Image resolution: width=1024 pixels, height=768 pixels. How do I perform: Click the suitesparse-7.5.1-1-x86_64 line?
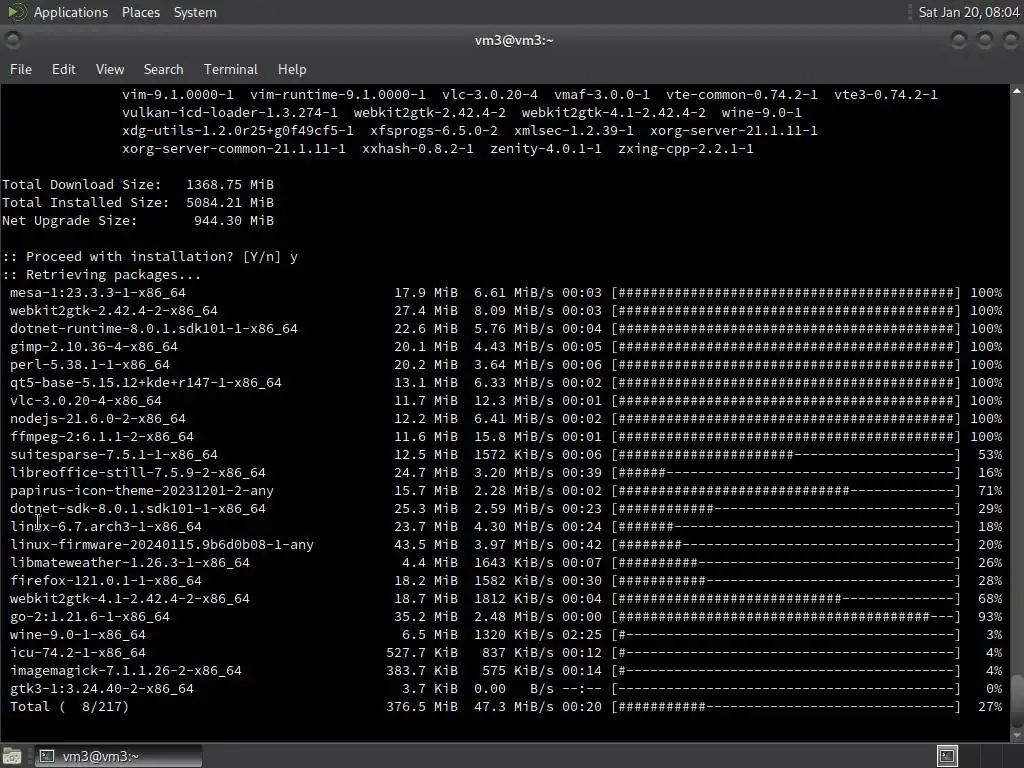pyautogui.click(x=506, y=455)
